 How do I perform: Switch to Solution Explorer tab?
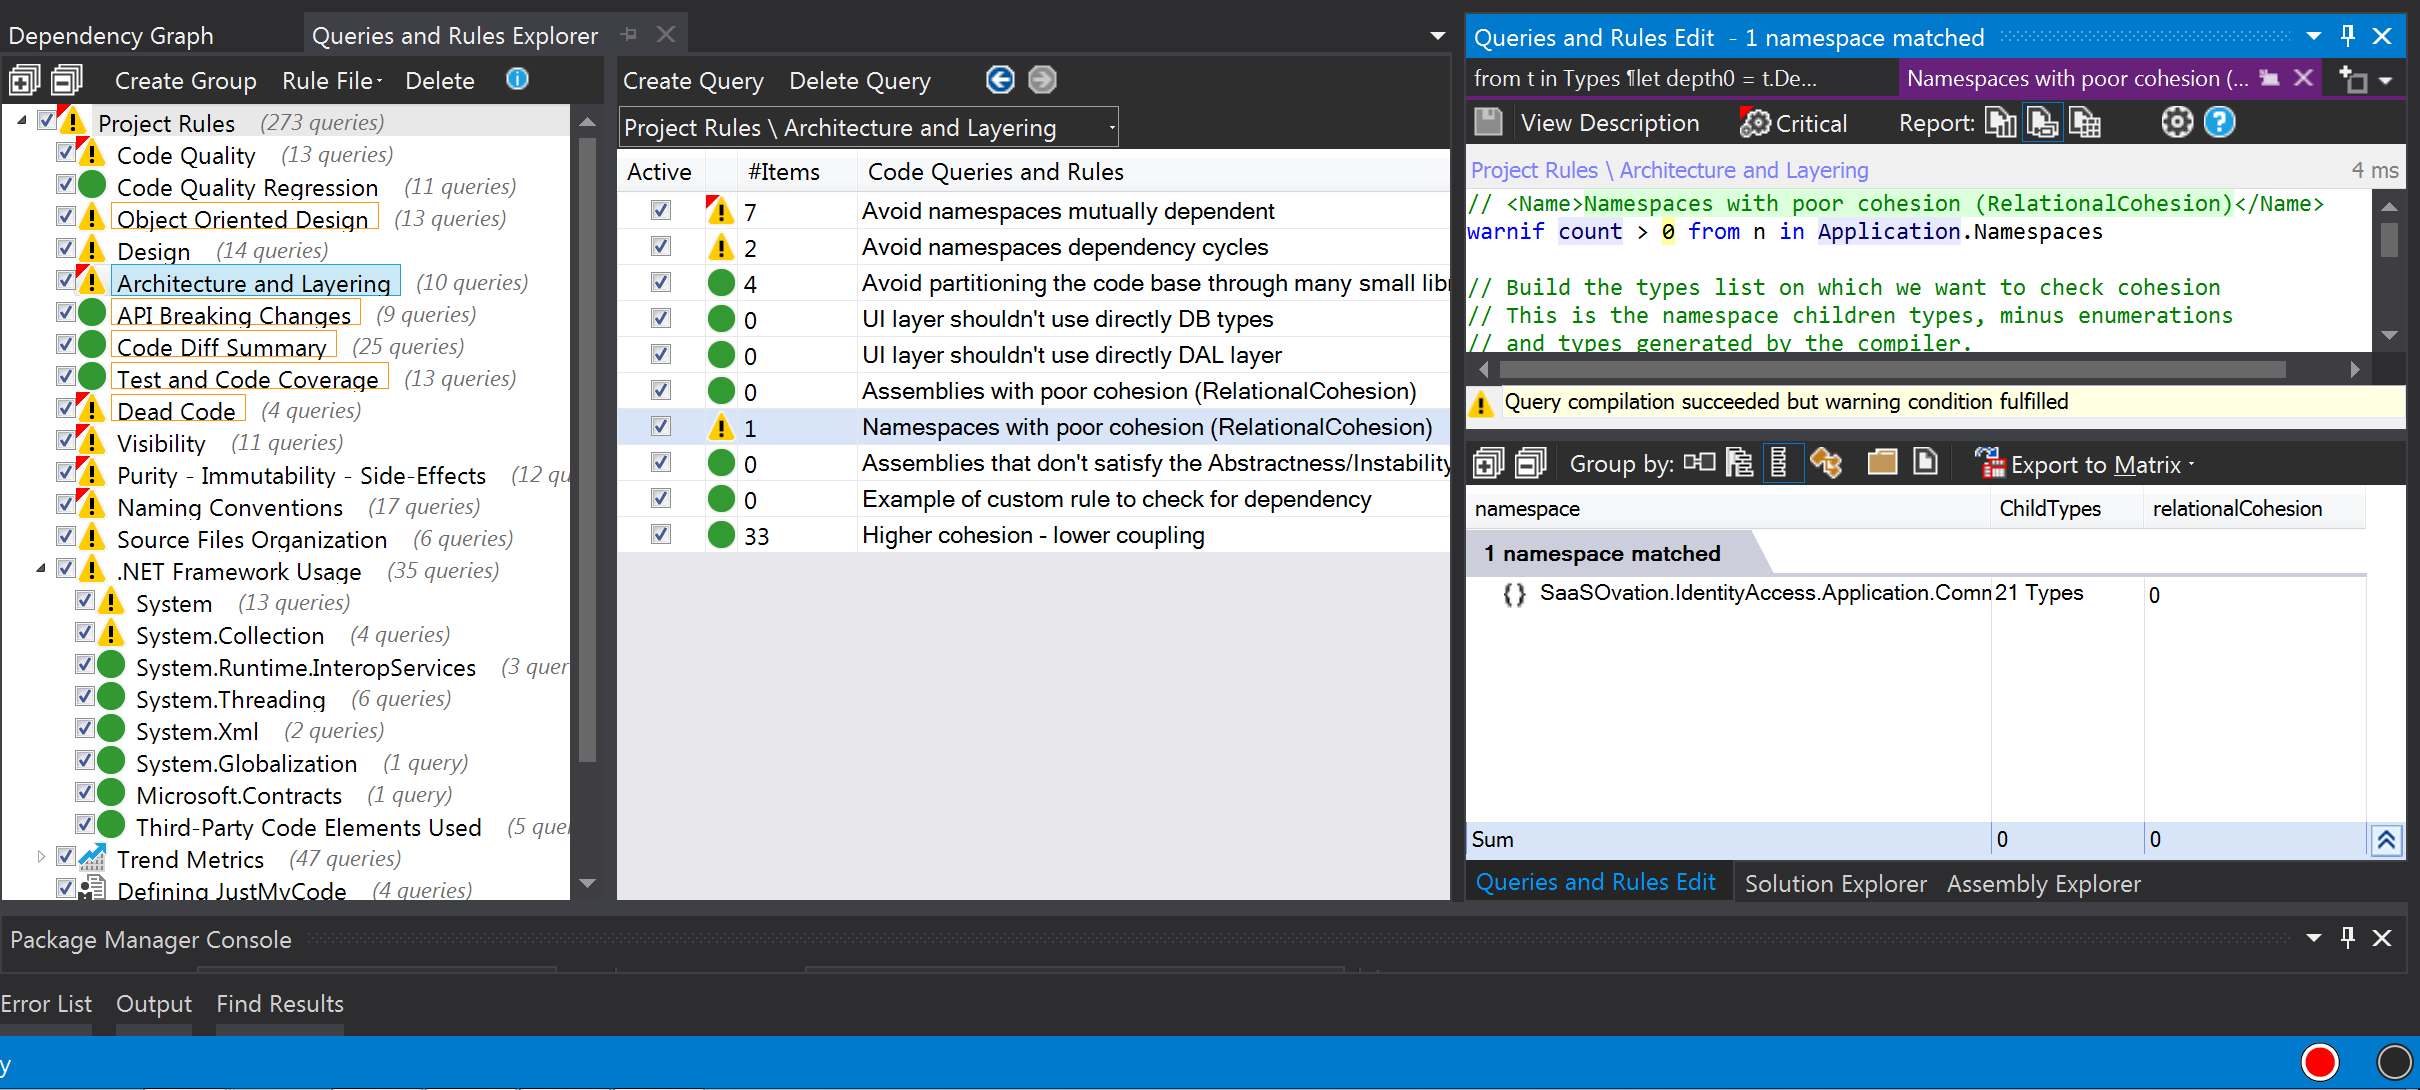point(1835,883)
